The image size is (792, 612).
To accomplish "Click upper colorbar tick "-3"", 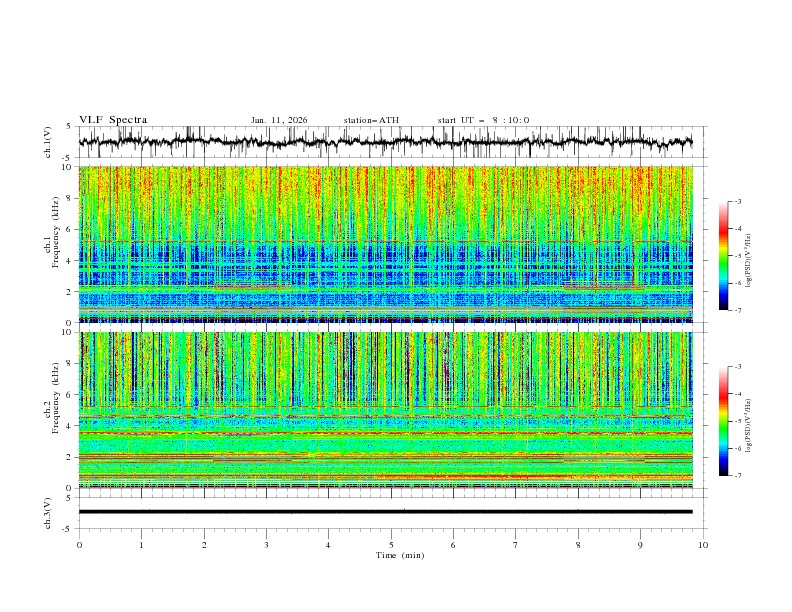I will pos(738,201).
